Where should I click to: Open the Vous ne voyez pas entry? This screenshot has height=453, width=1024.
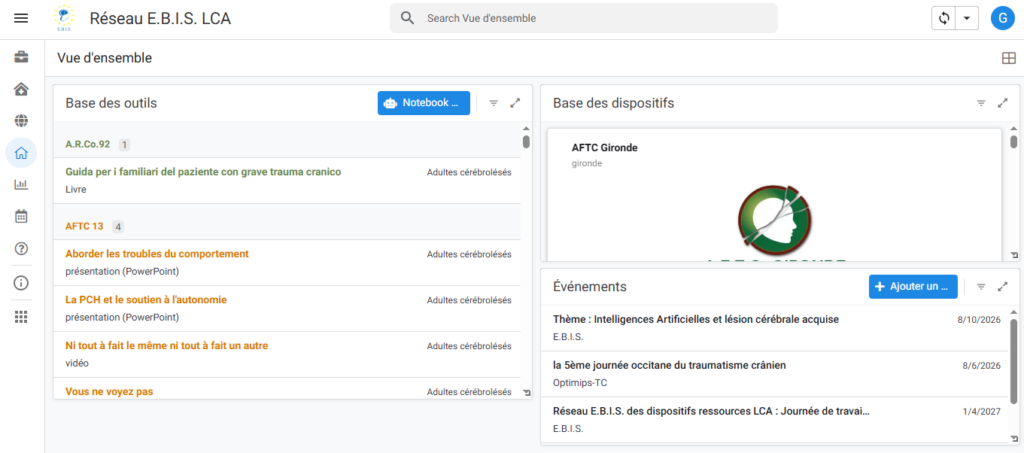pyautogui.click(x=287, y=389)
